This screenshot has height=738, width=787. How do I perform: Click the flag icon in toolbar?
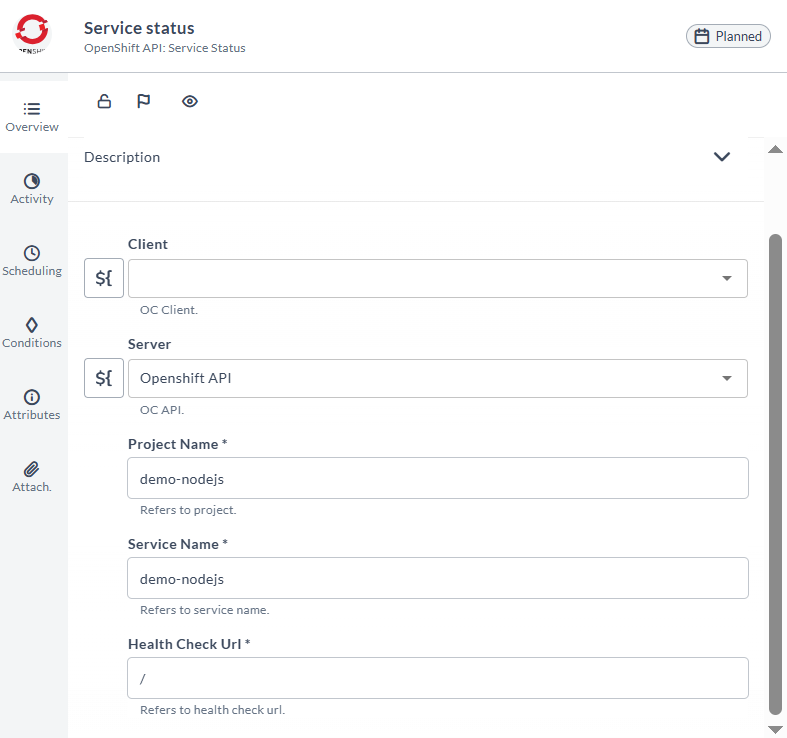pyautogui.click(x=144, y=101)
